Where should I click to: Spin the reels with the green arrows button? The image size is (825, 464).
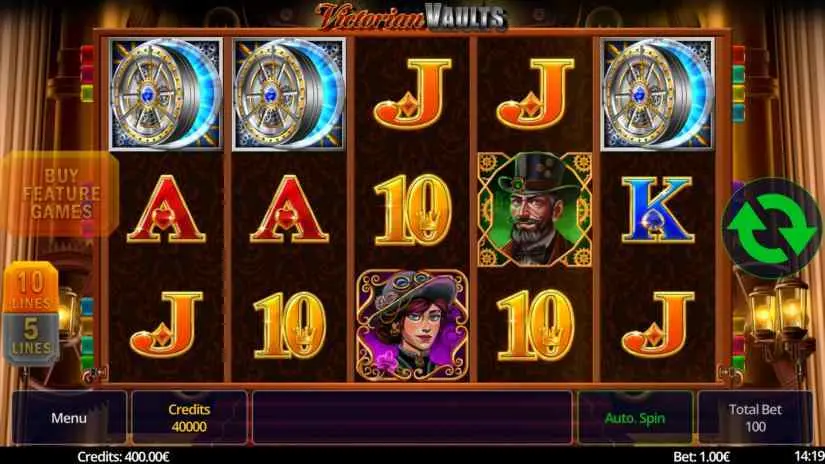point(771,228)
